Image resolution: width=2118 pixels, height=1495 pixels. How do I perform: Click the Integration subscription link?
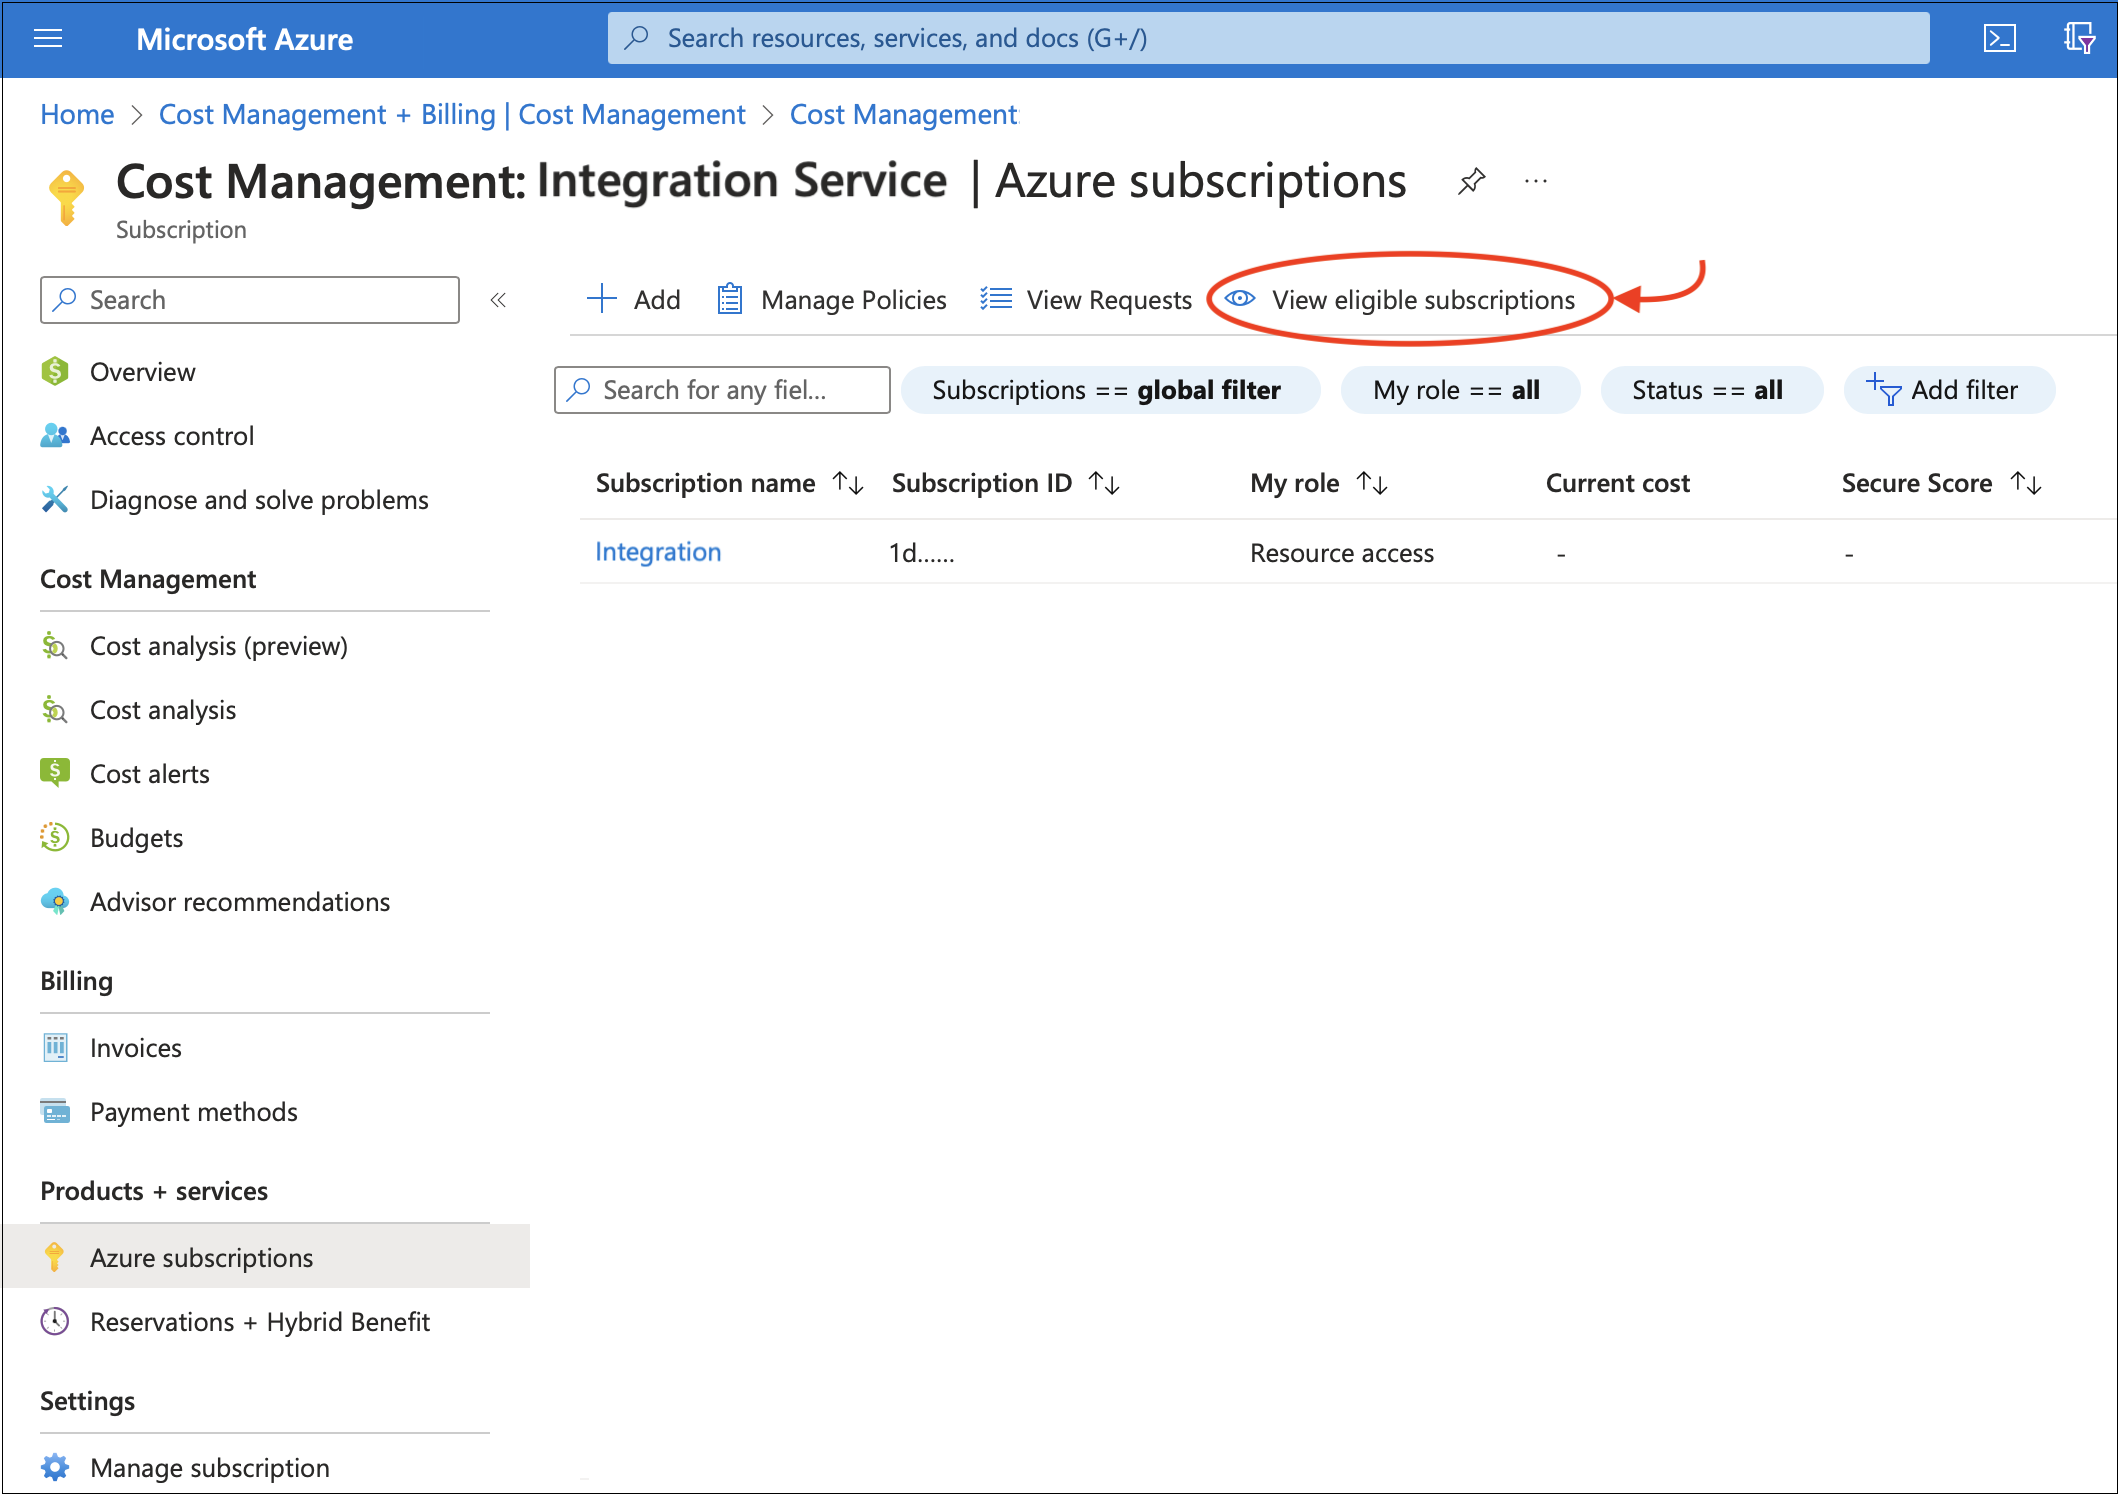(657, 552)
